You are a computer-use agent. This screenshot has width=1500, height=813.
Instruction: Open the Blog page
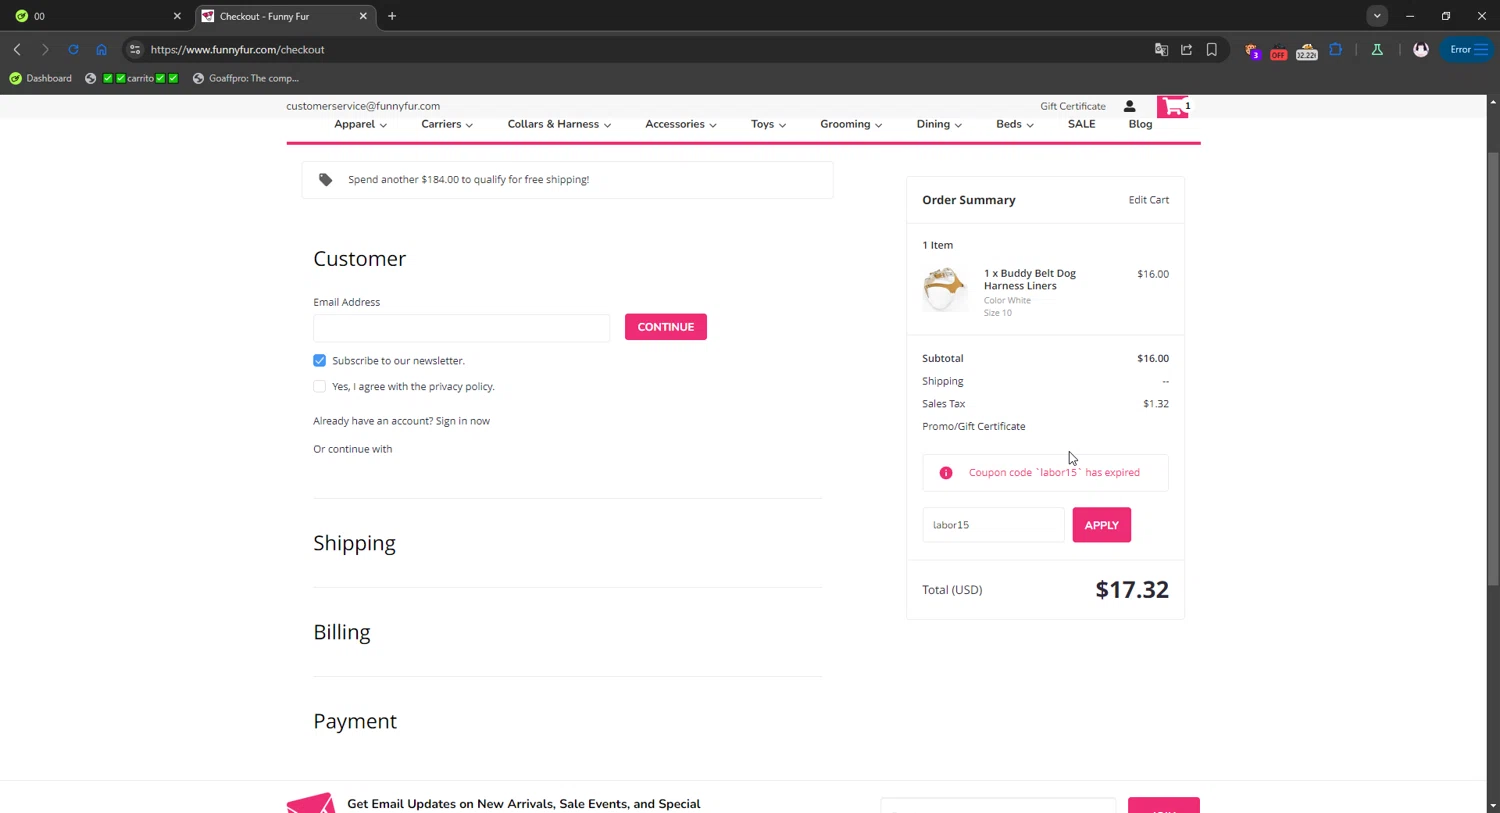(x=1140, y=124)
